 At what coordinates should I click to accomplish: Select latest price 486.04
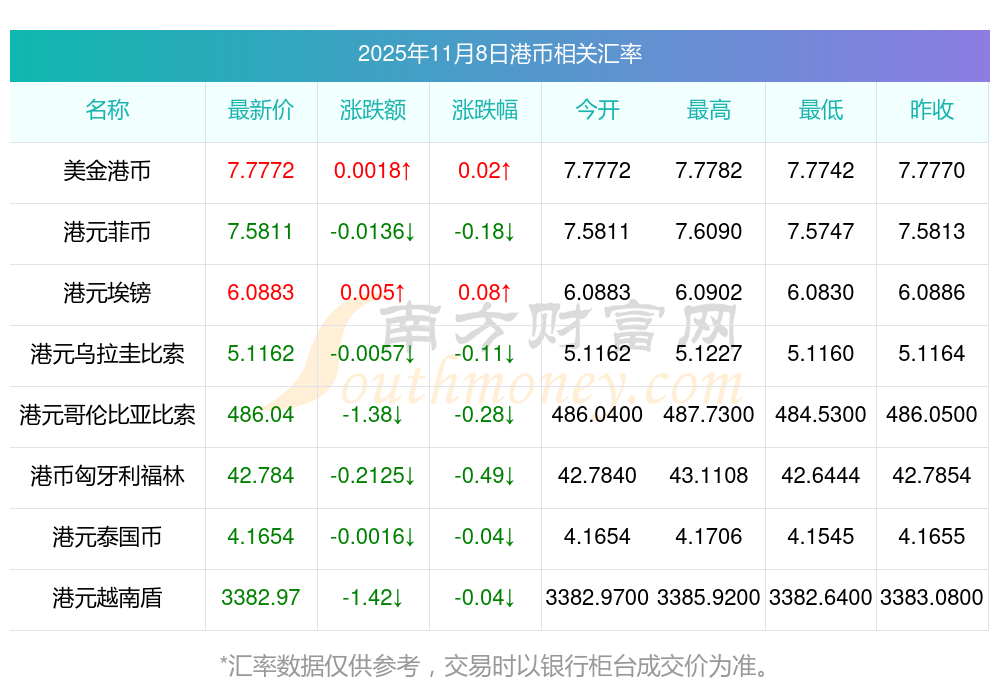pyautogui.click(x=261, y=415)
